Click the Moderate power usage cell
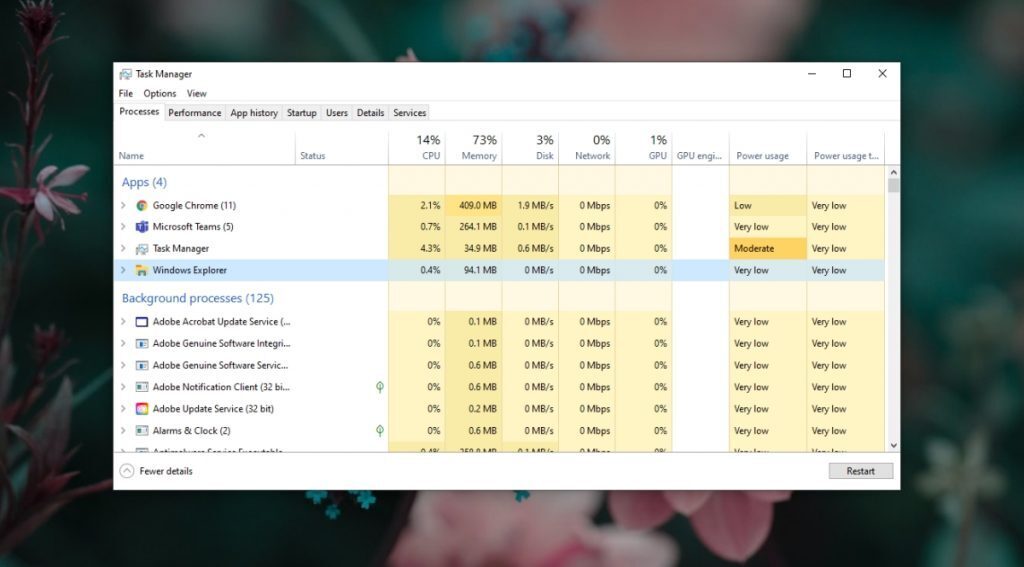 (x=768, y=248)
